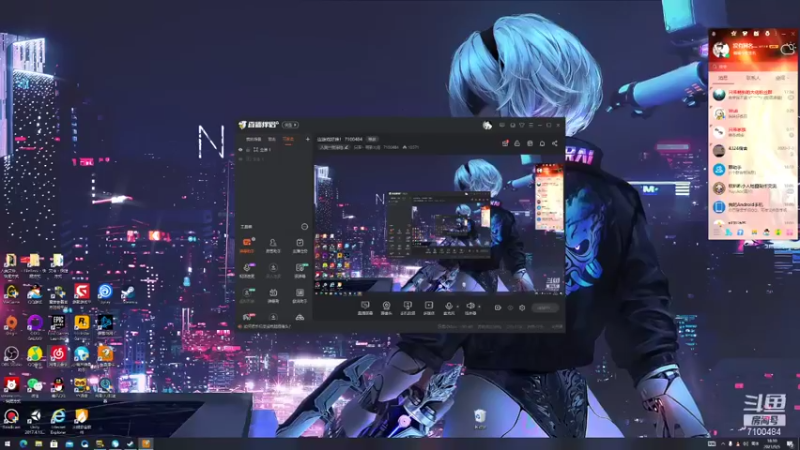The height and width of the screenshot is (450, 800).
Task: Select the WeChat desktop shortcut
Action: [35, 387]
